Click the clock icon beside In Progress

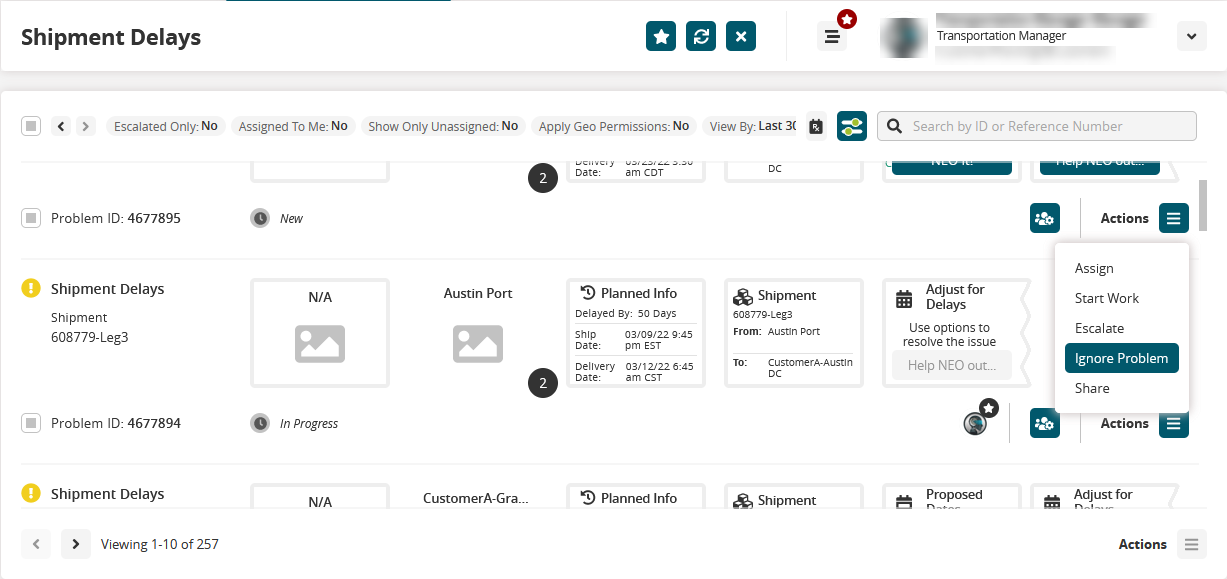pos(260,423)
